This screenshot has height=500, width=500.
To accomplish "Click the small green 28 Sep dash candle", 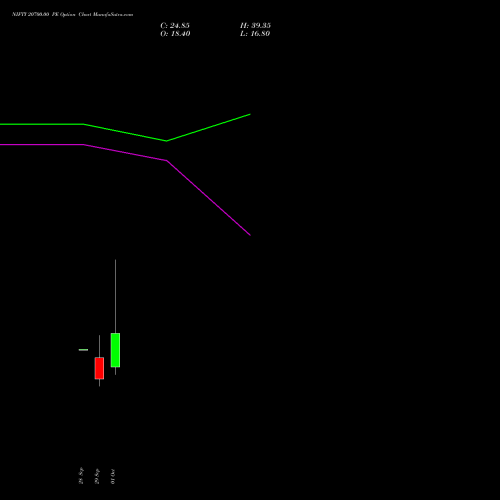I will (83, 350).
